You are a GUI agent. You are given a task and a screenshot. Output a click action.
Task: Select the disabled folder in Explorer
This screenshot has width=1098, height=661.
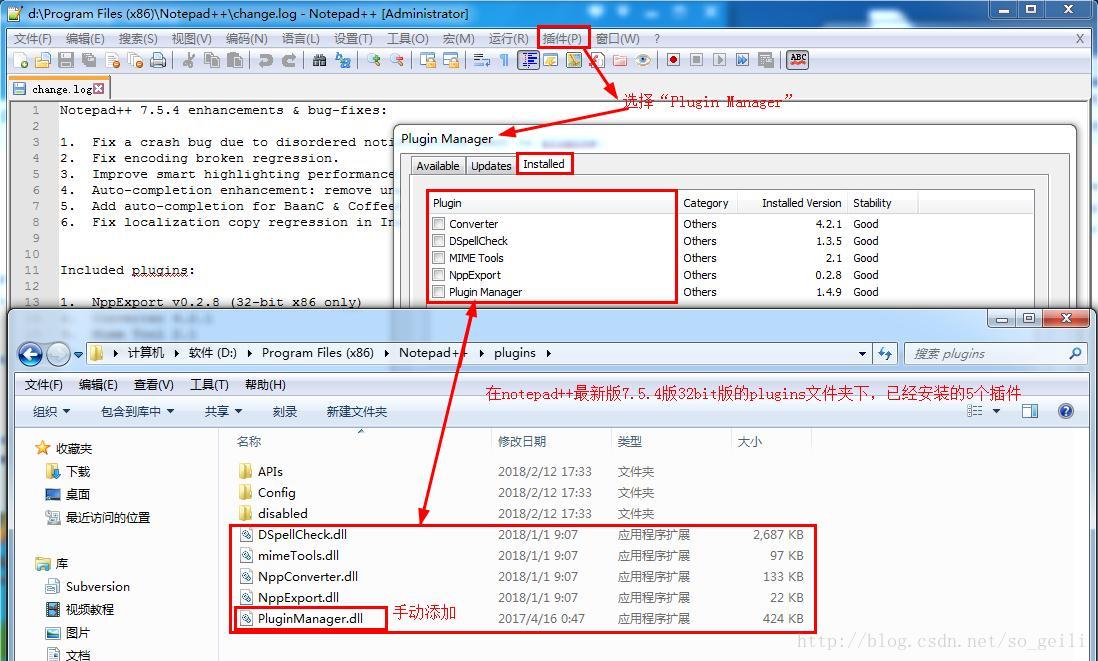(x=282, y=513)
